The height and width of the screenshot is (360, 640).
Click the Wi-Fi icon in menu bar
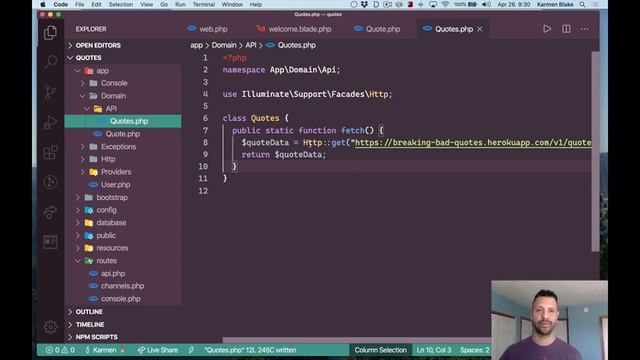[445, 4]
